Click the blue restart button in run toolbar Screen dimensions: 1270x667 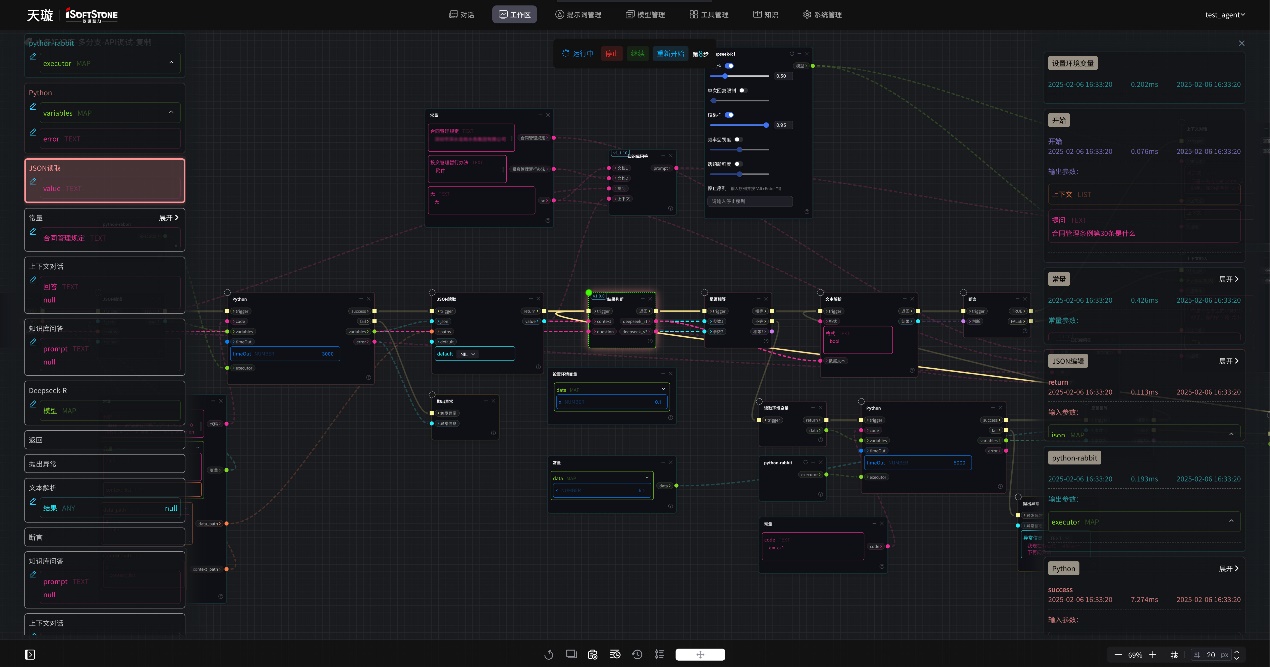click(670, 54)
